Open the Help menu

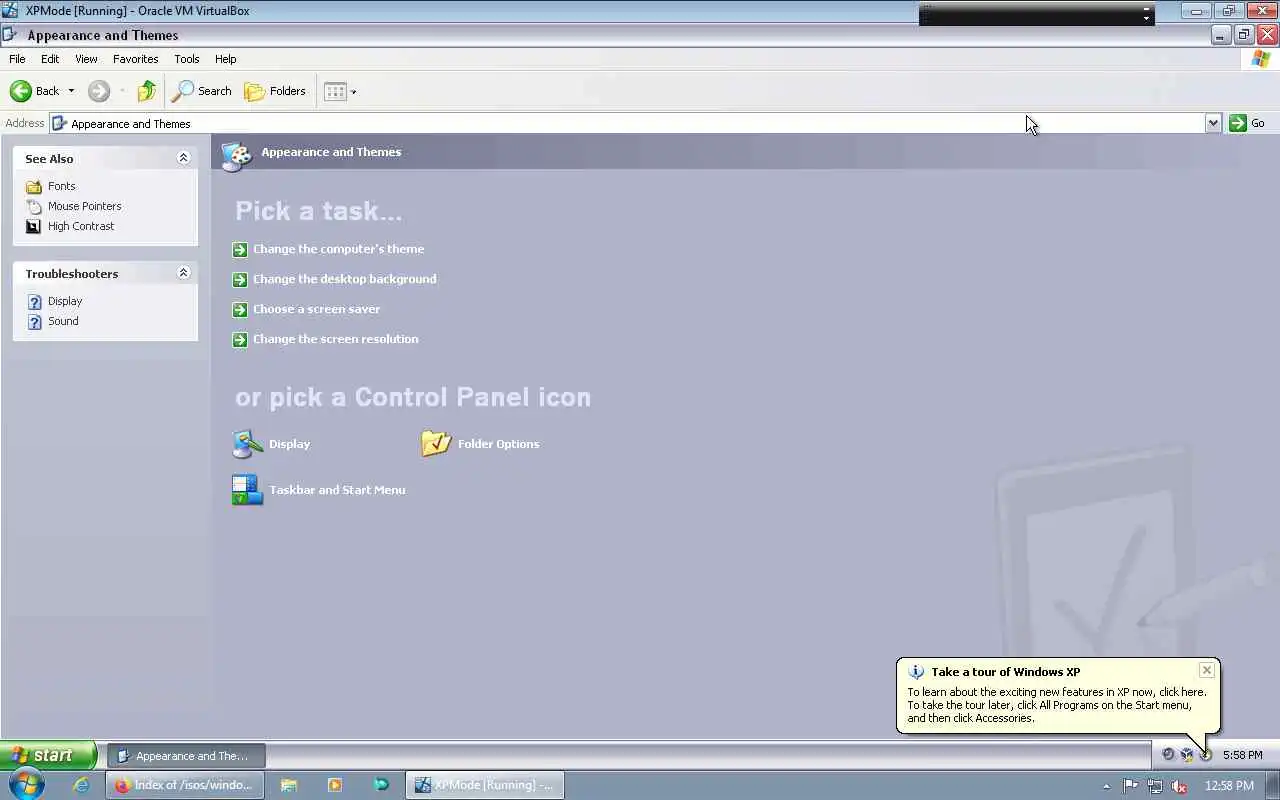click(x=226, y=59)
